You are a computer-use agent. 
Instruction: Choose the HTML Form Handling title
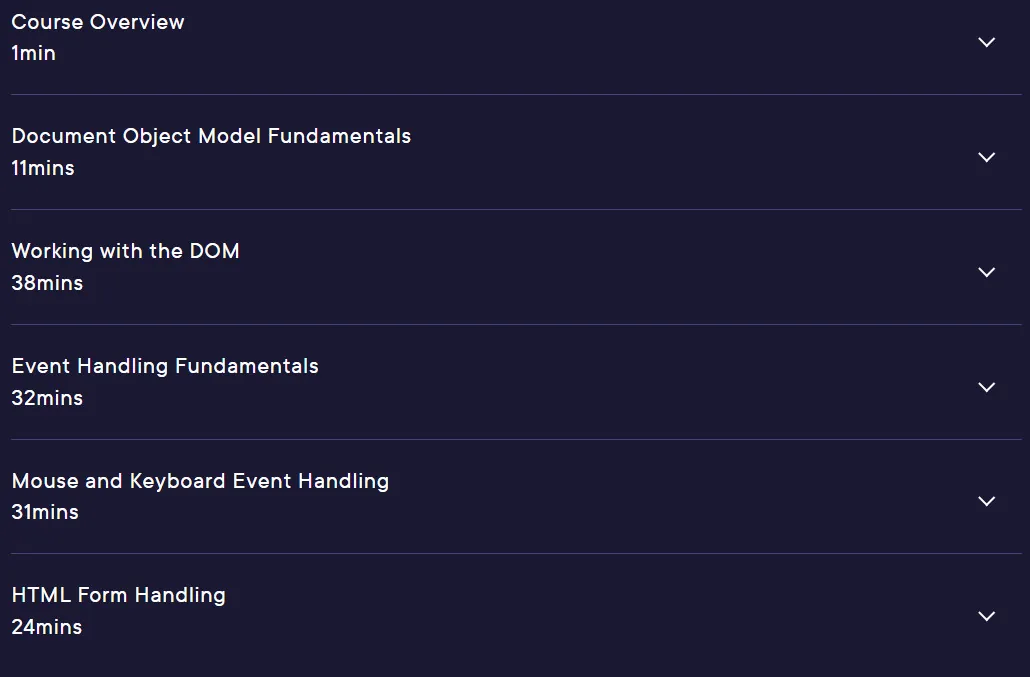point(119,595)
